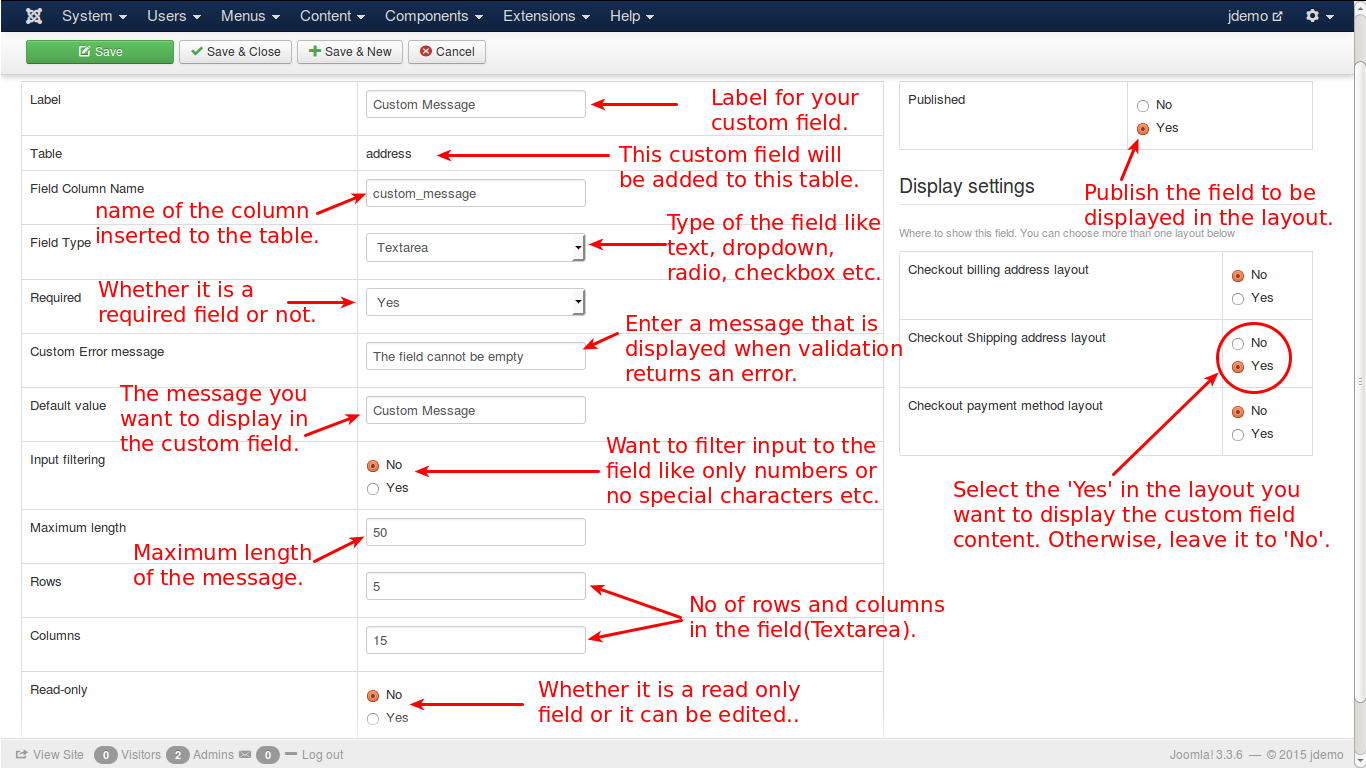Click the green Save button
This screenshot has width=1366, height=768.
(x=99, y=51)
